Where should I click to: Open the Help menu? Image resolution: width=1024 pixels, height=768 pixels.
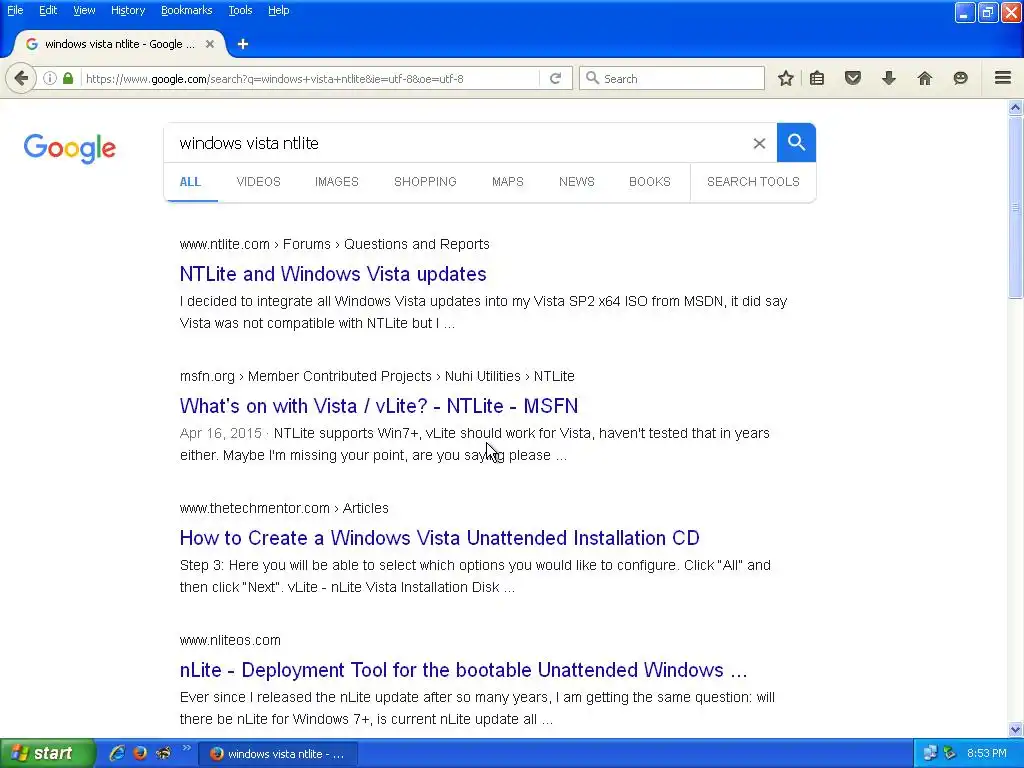pos(279,10)
